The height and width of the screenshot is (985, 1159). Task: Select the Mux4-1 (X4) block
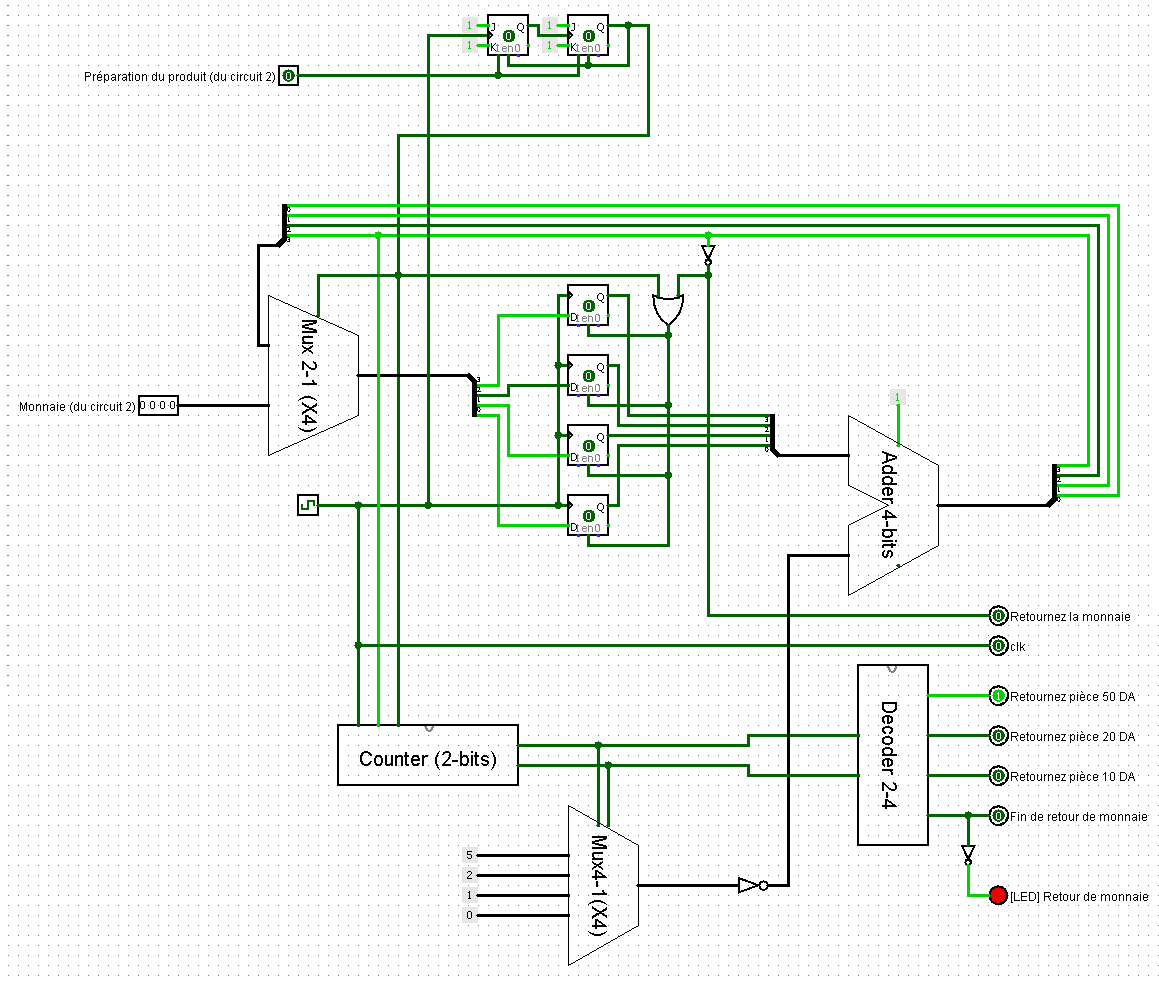point(603,885)
